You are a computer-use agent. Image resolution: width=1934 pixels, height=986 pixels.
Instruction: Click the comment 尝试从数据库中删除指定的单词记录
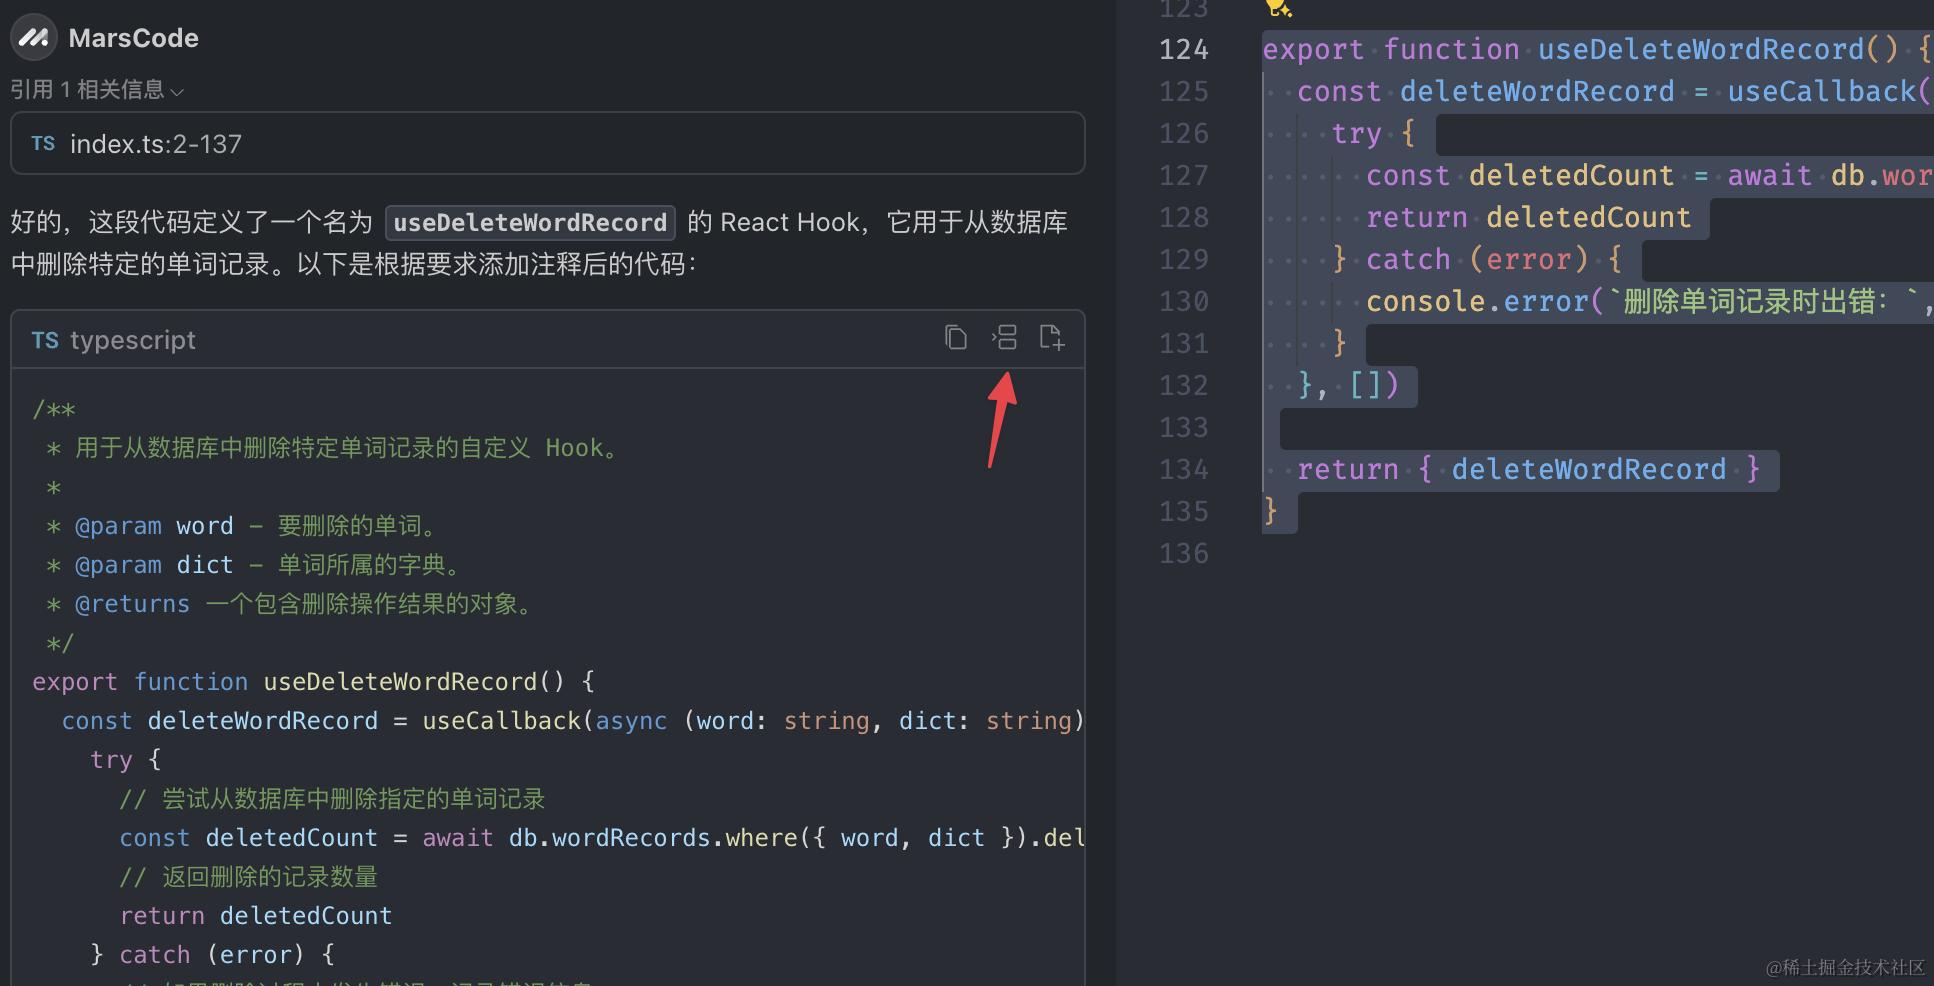[x=332, y=799]
